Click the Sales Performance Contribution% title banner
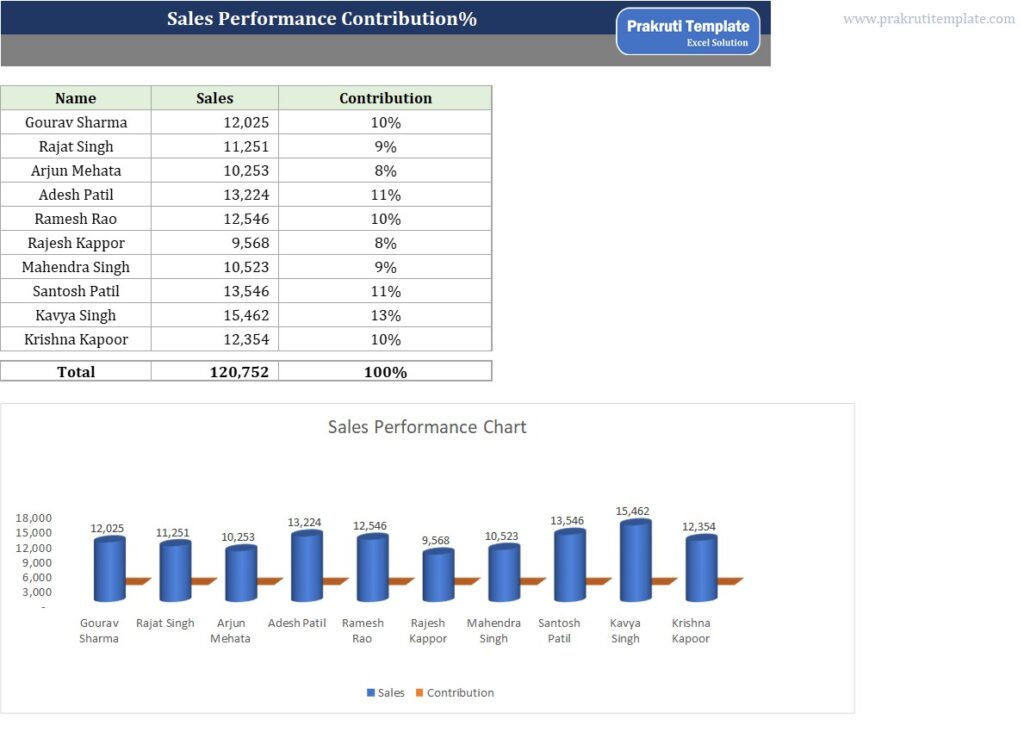Screen dimensions: 1024x738 pos(322,18)
